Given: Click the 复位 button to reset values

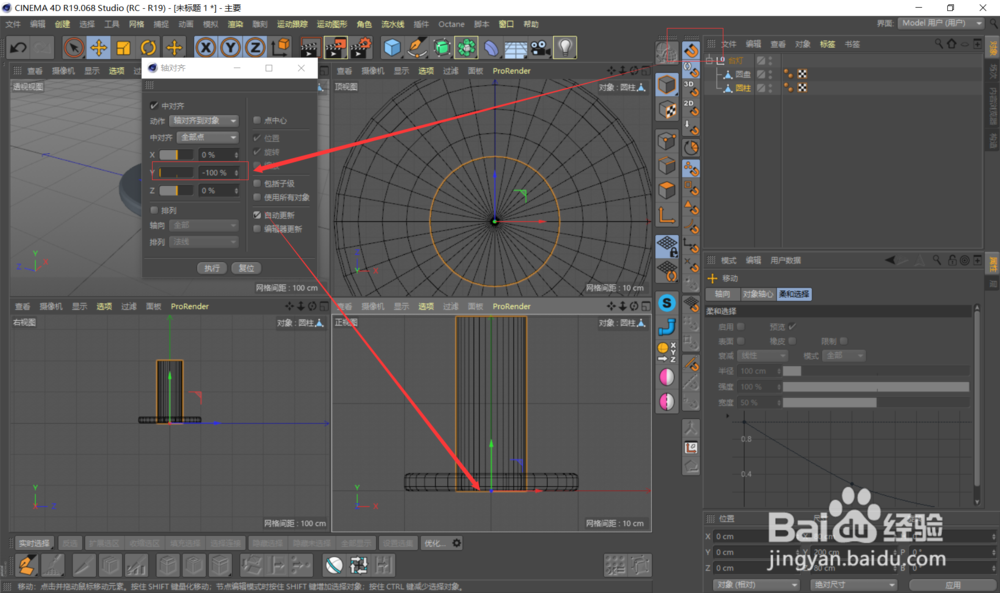Looking at the screenshot, I should (x=246, y=268).
